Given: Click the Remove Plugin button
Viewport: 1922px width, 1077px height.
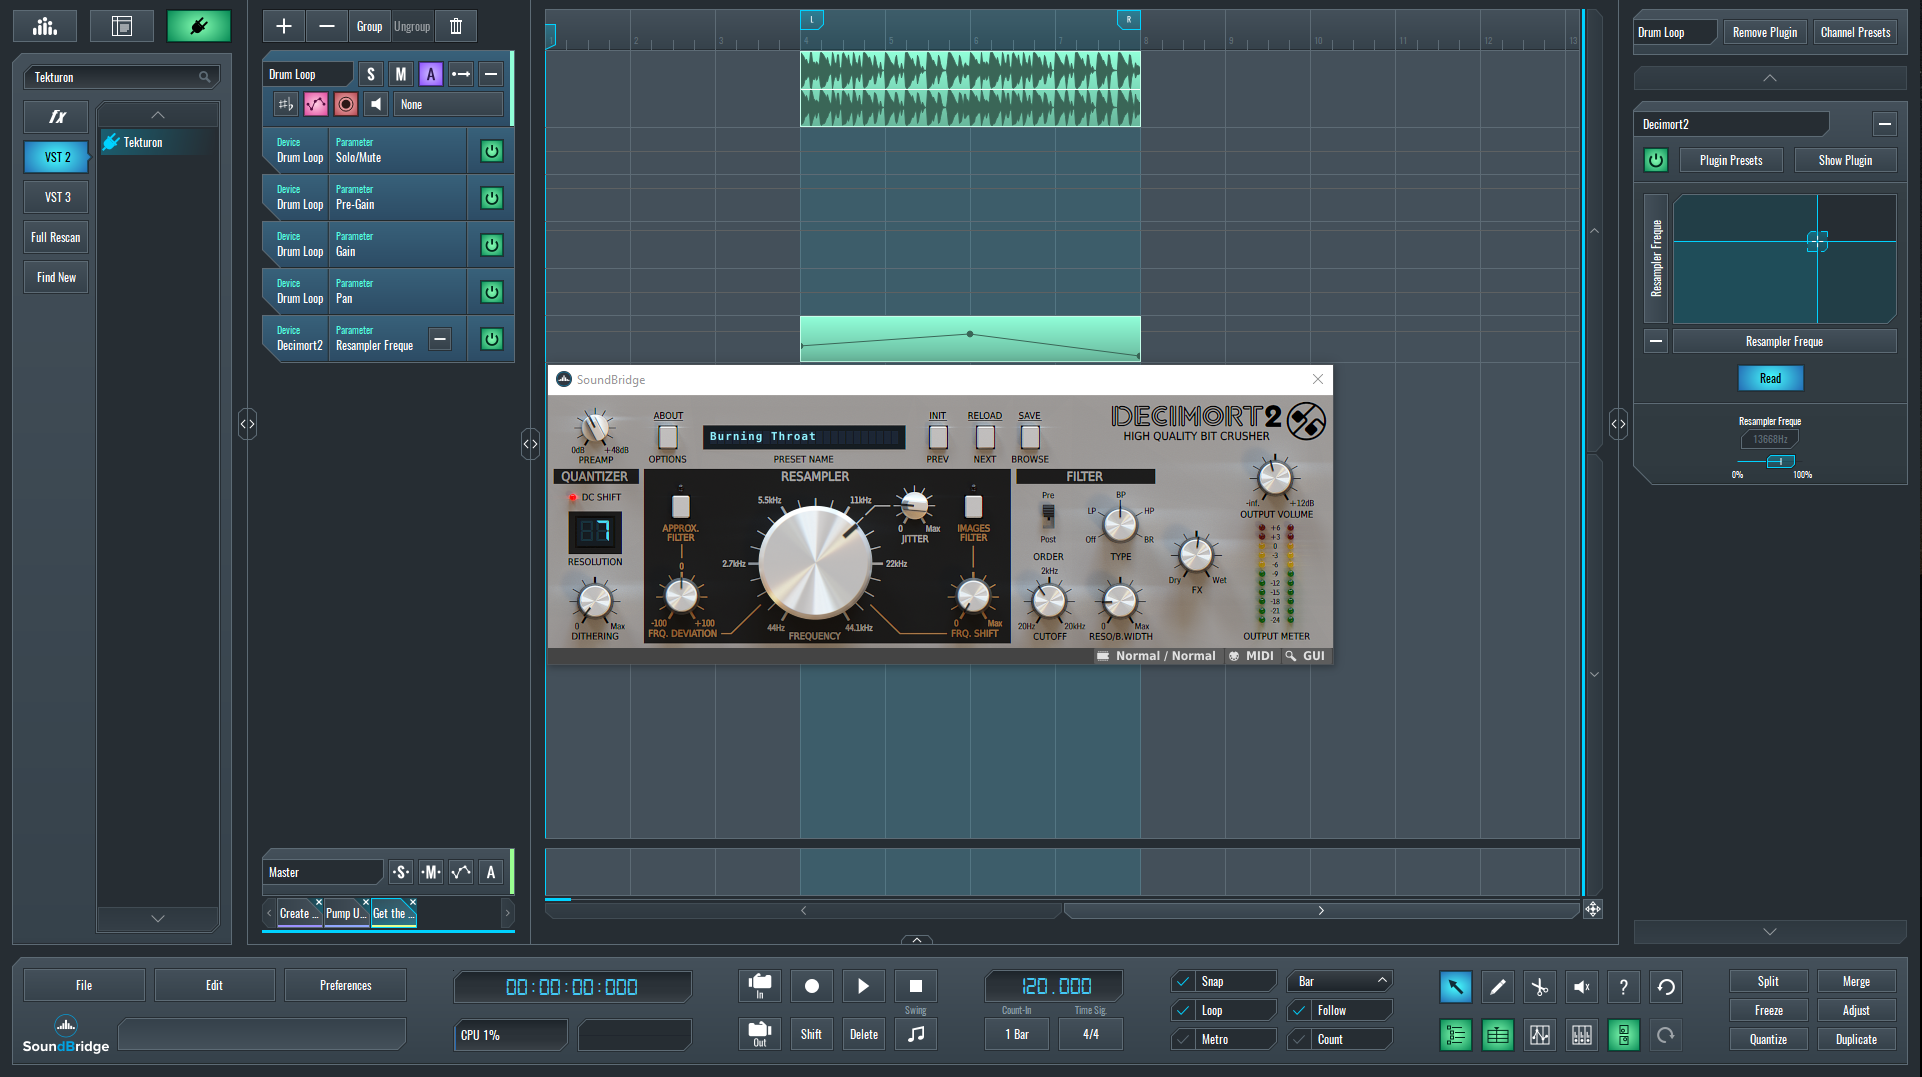Looking at the screenshot, I should click(x=1765, y=32).
